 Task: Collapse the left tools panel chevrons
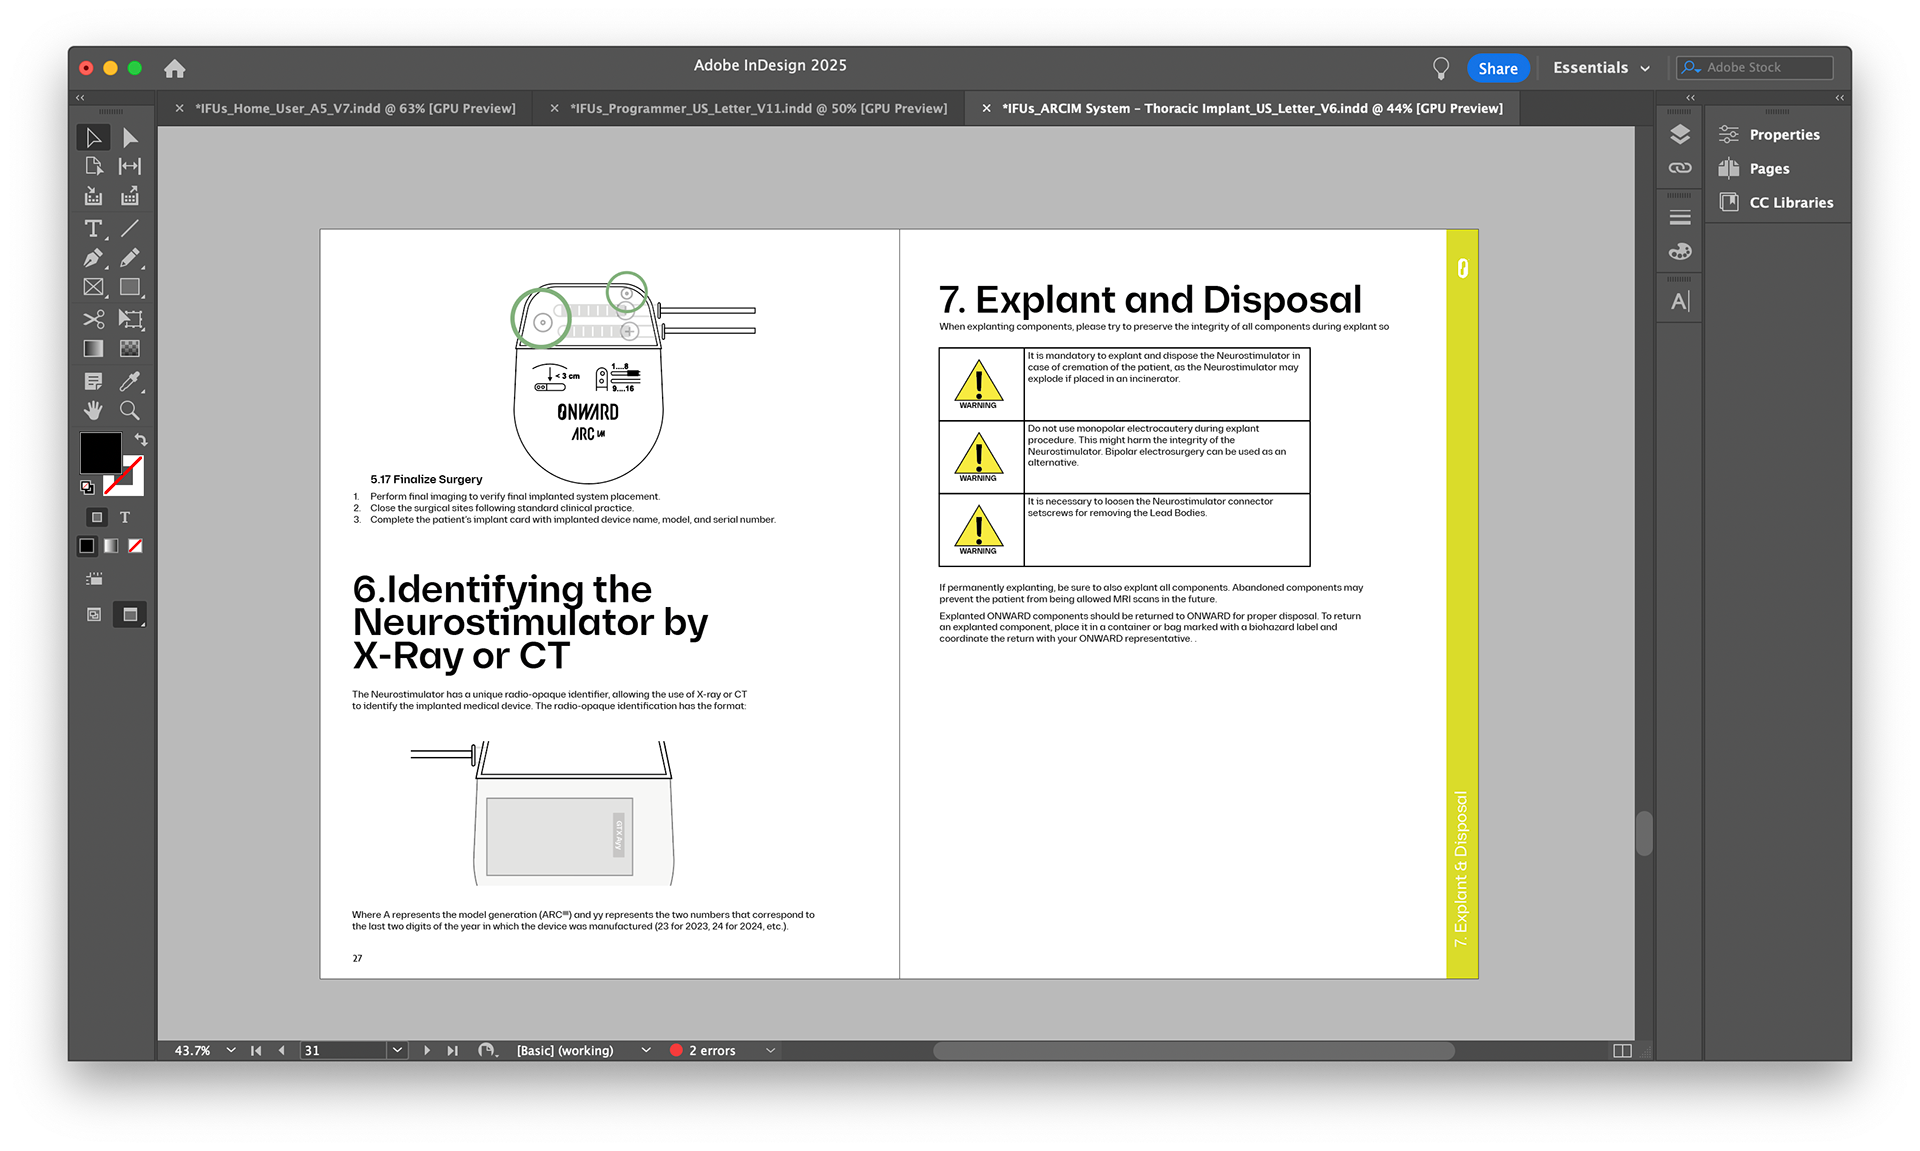coord(80,98)
